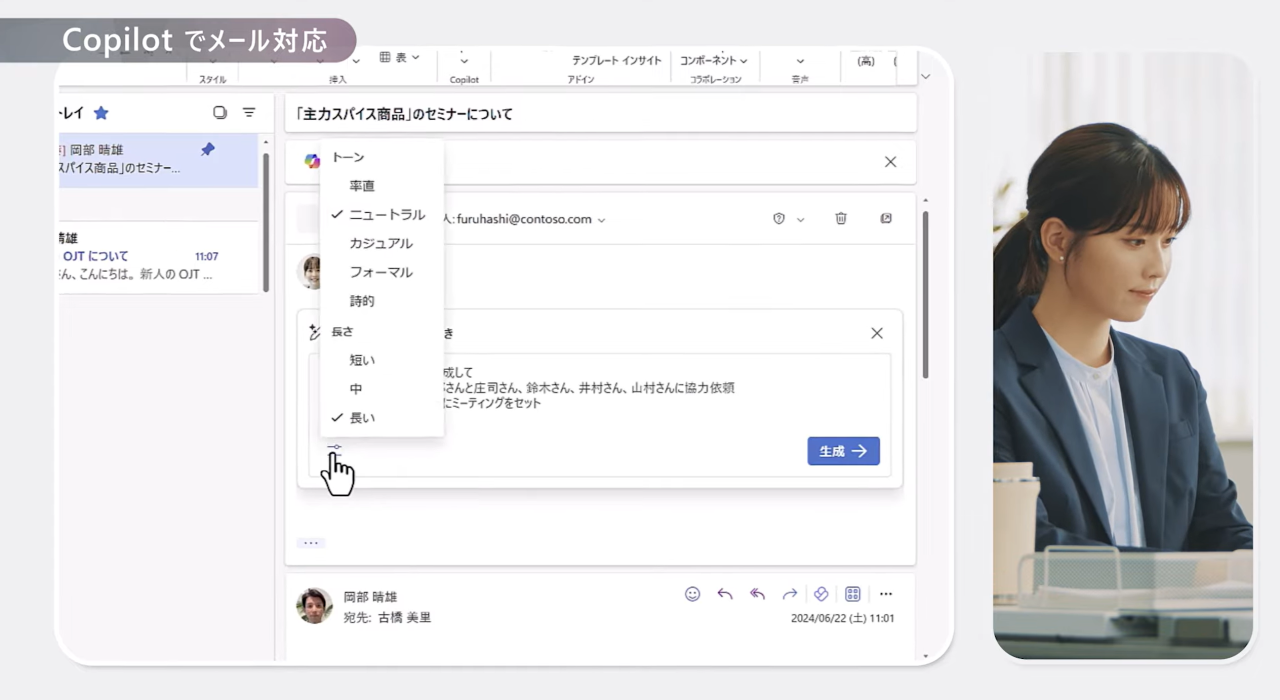This screenshot has height=700, width=1280.
Task: Pick the フォーマル tone option
Action: click(381, 272)
